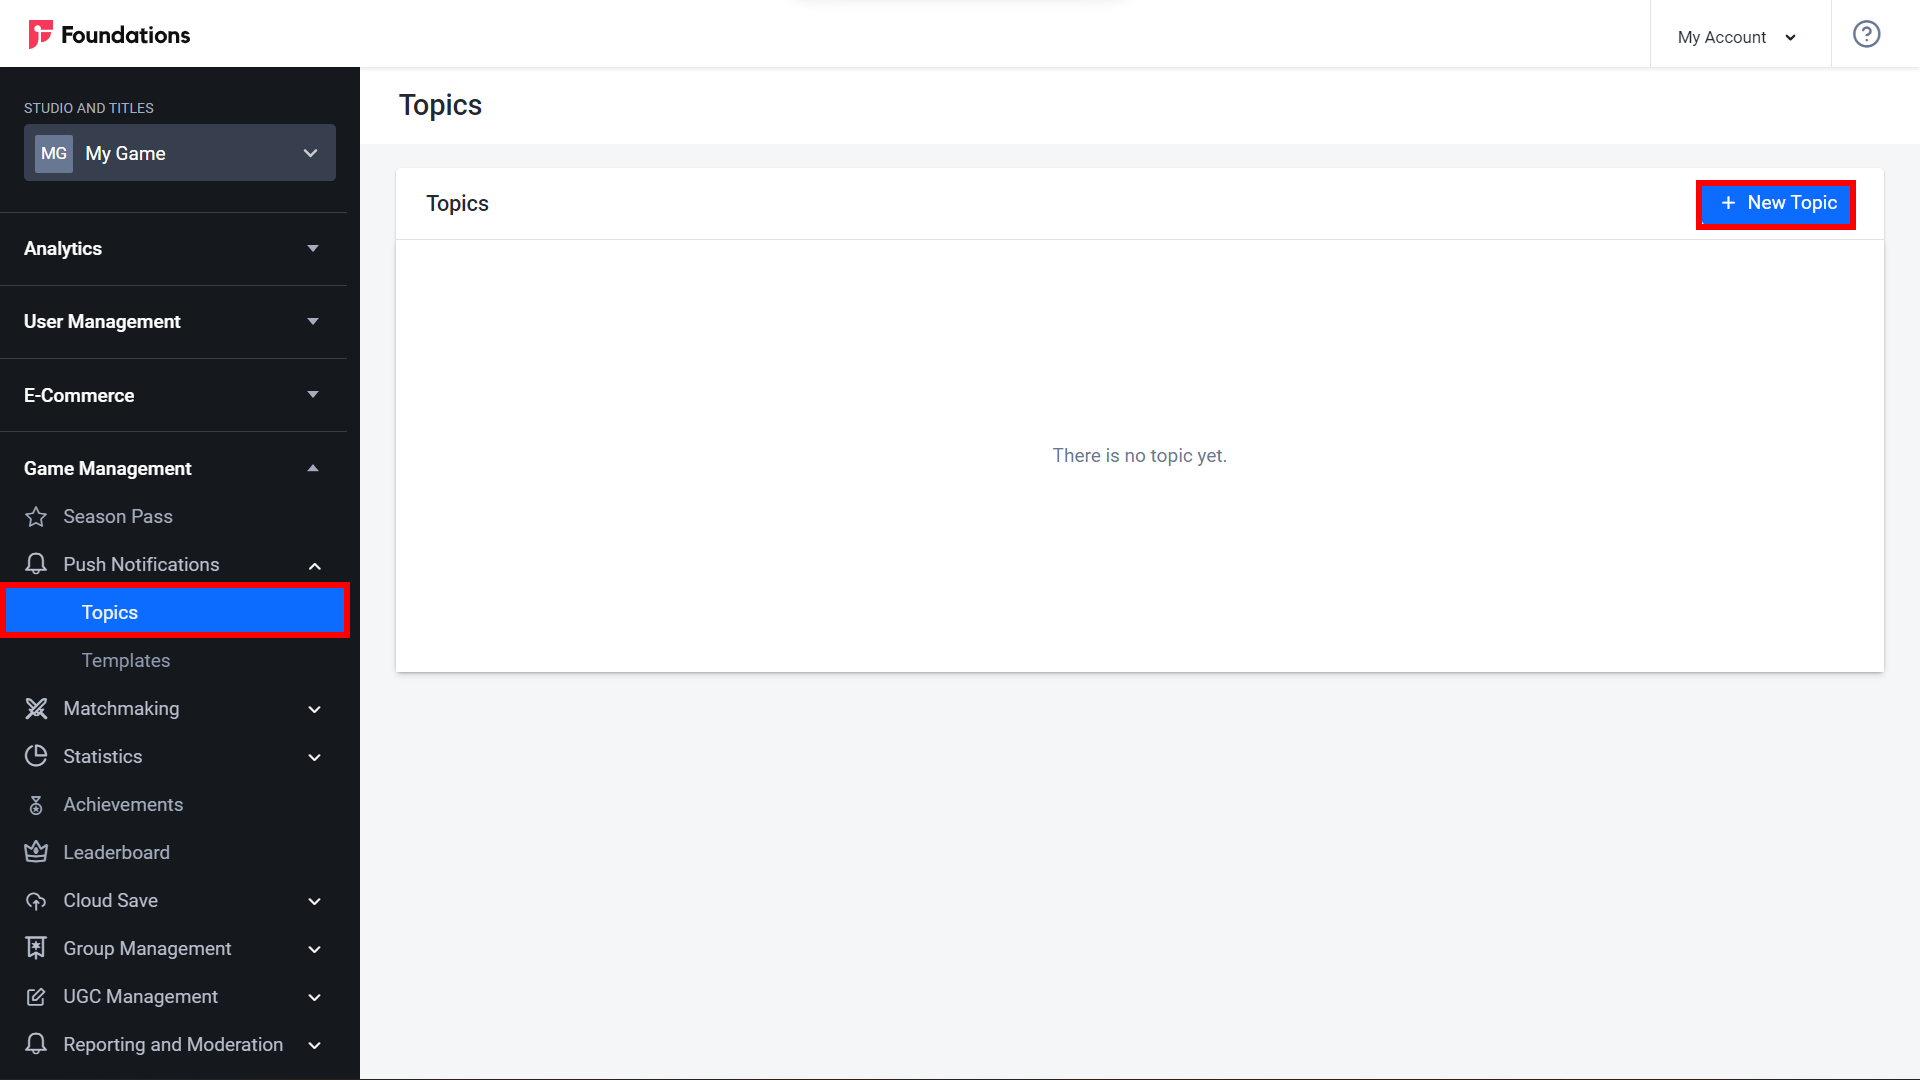Click the Matchmaking icon in sidebar
1920x1080 pixels.
coord(36,708)
